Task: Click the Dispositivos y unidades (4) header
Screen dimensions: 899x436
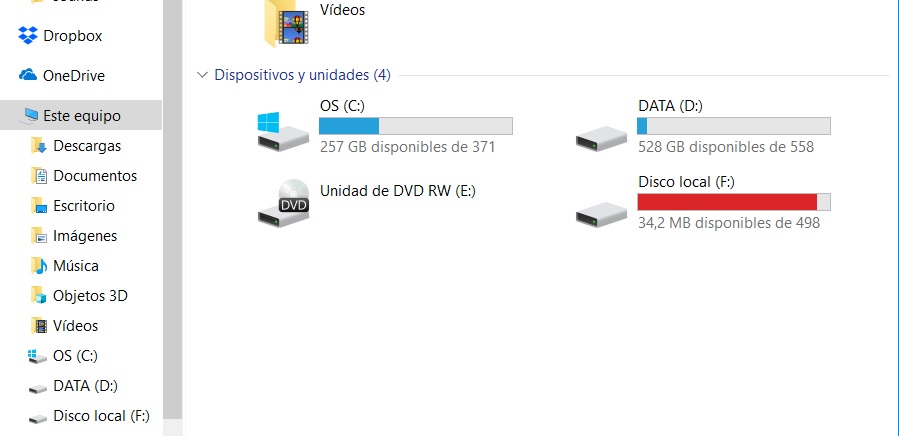Action: (302, 75)
